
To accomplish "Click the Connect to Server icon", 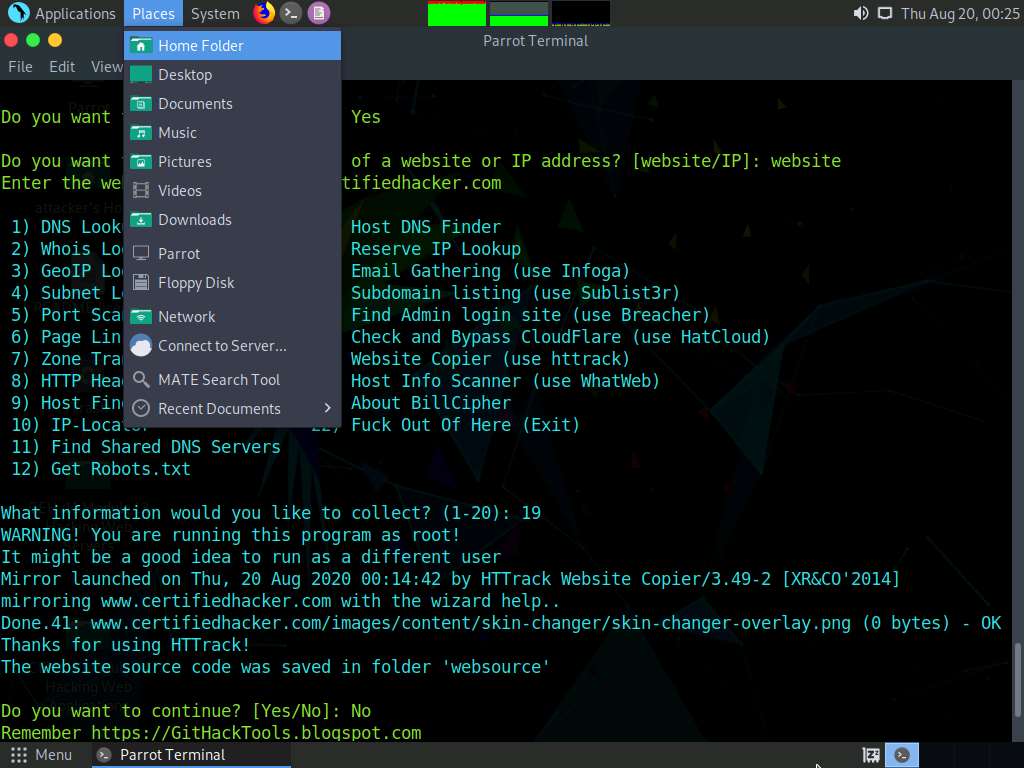I will (140, 345).
